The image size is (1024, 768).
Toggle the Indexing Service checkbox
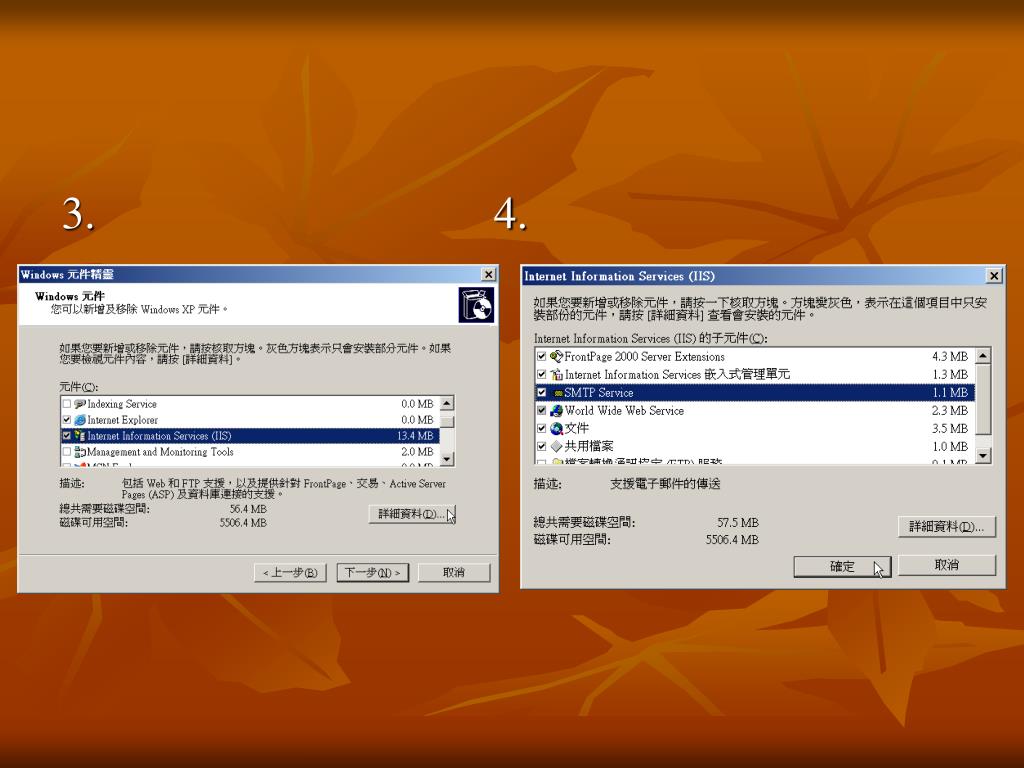[67, 404]
